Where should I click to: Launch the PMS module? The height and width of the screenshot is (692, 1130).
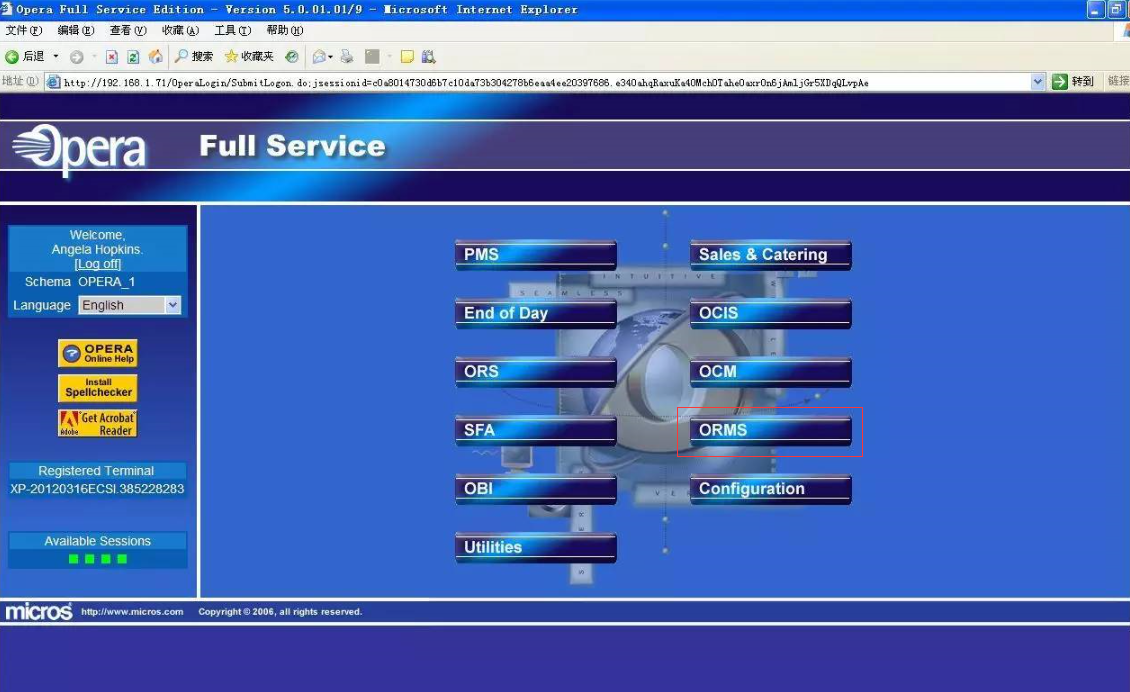coord(535,255)
